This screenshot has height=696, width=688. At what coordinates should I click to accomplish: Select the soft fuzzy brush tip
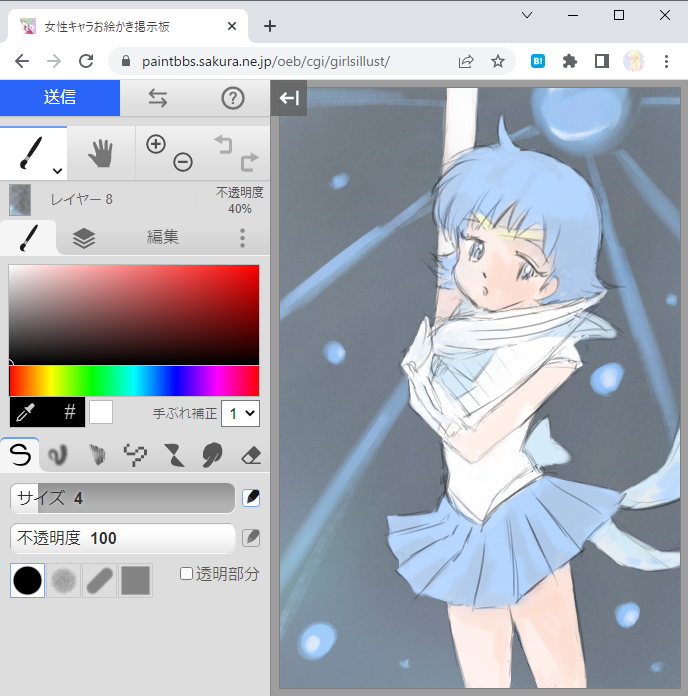pyautogui.click(x=63, y=581)
